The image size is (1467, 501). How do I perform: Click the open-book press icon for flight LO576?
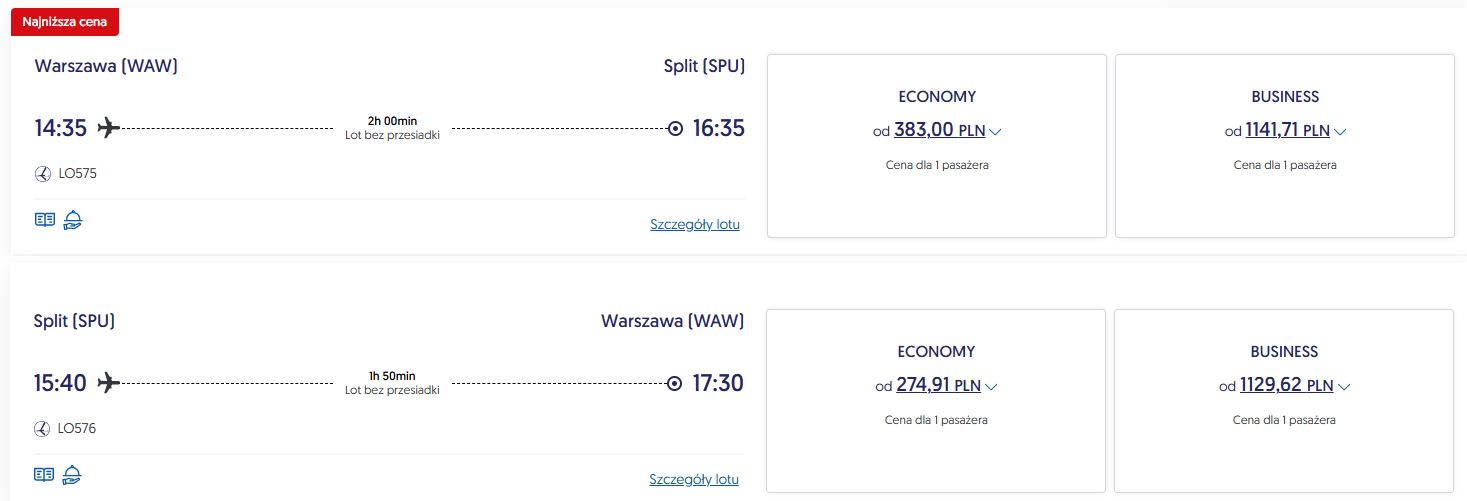click(x=44, y=475)
